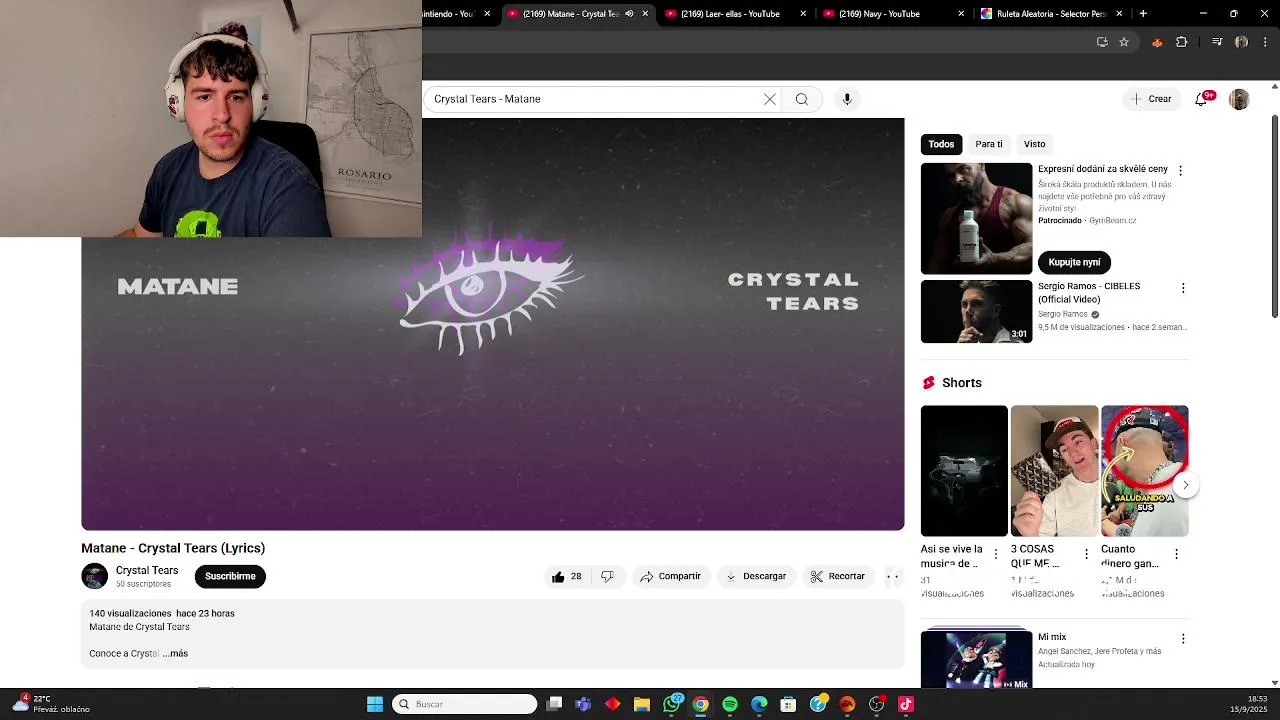Click the Recortar button
The image size is (1280, 720).
pos(838,576)
